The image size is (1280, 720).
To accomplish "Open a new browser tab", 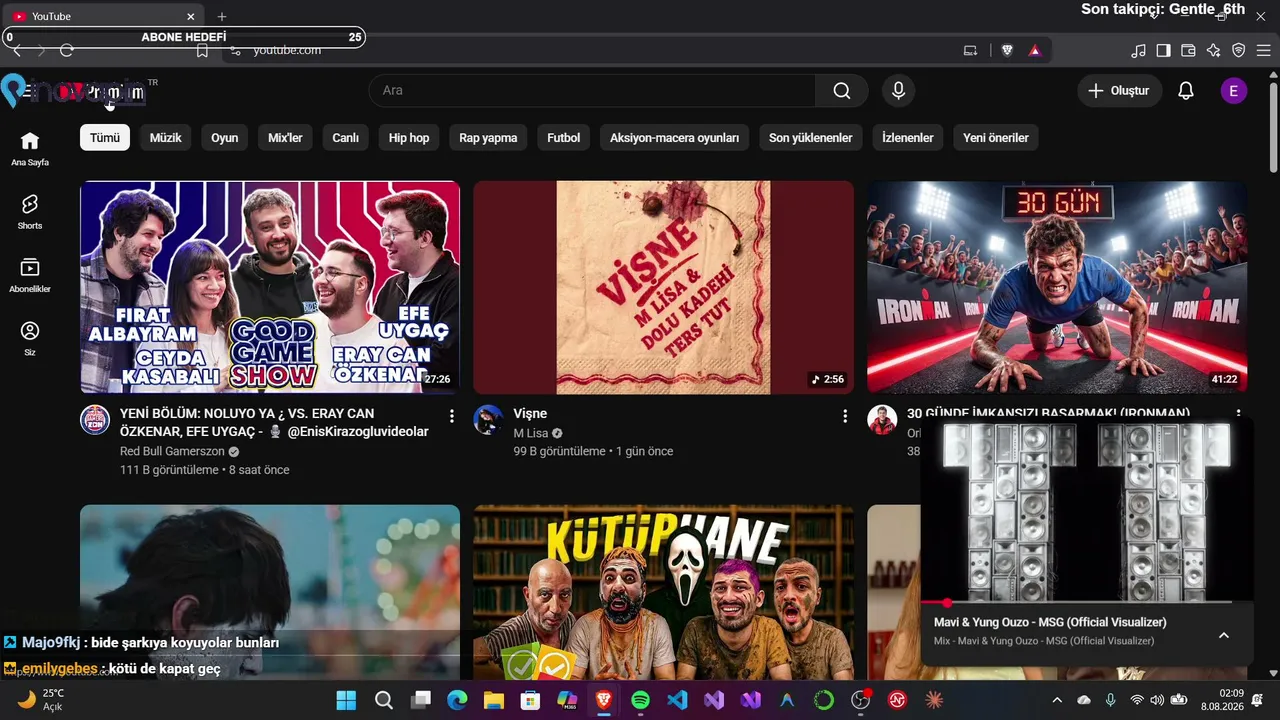I will pyautogui.click(x=222, y=16).
